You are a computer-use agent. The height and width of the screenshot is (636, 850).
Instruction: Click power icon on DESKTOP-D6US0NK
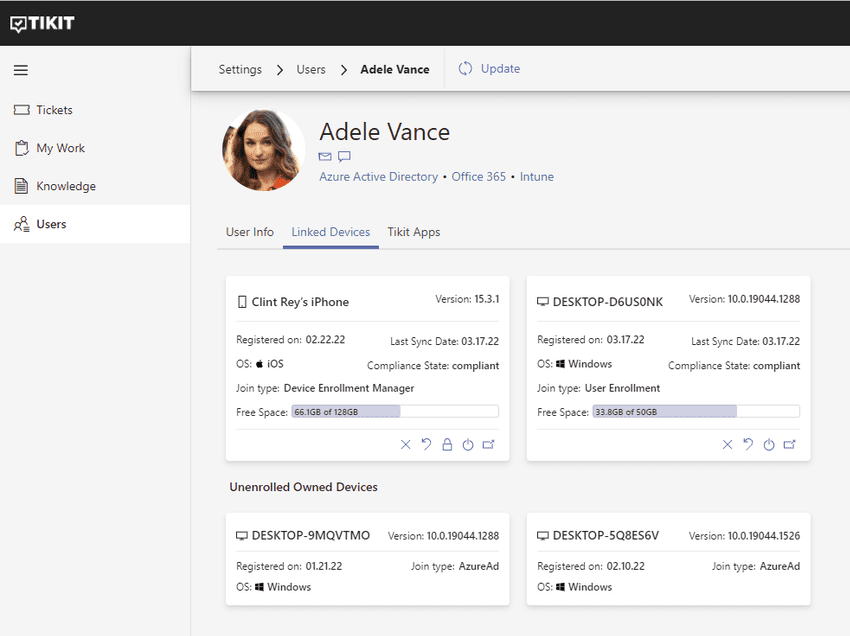[x=769, y=445]
